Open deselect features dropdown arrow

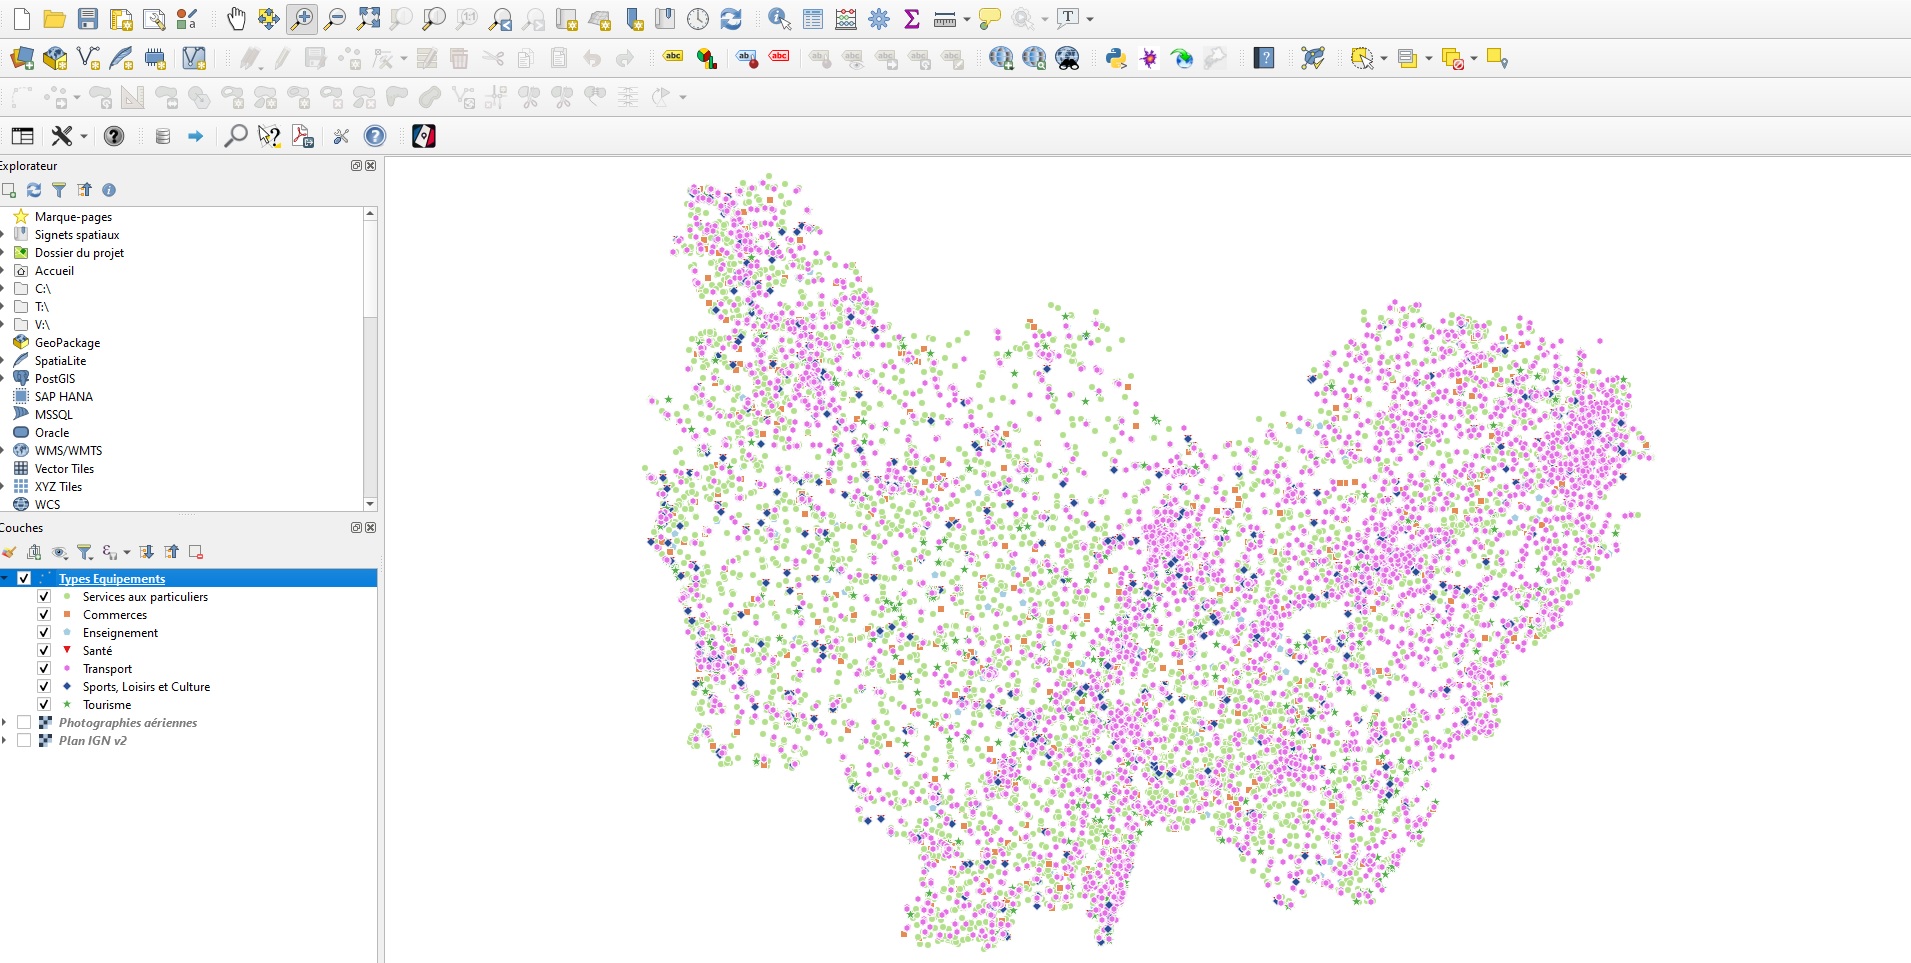tap(1474, 59)
